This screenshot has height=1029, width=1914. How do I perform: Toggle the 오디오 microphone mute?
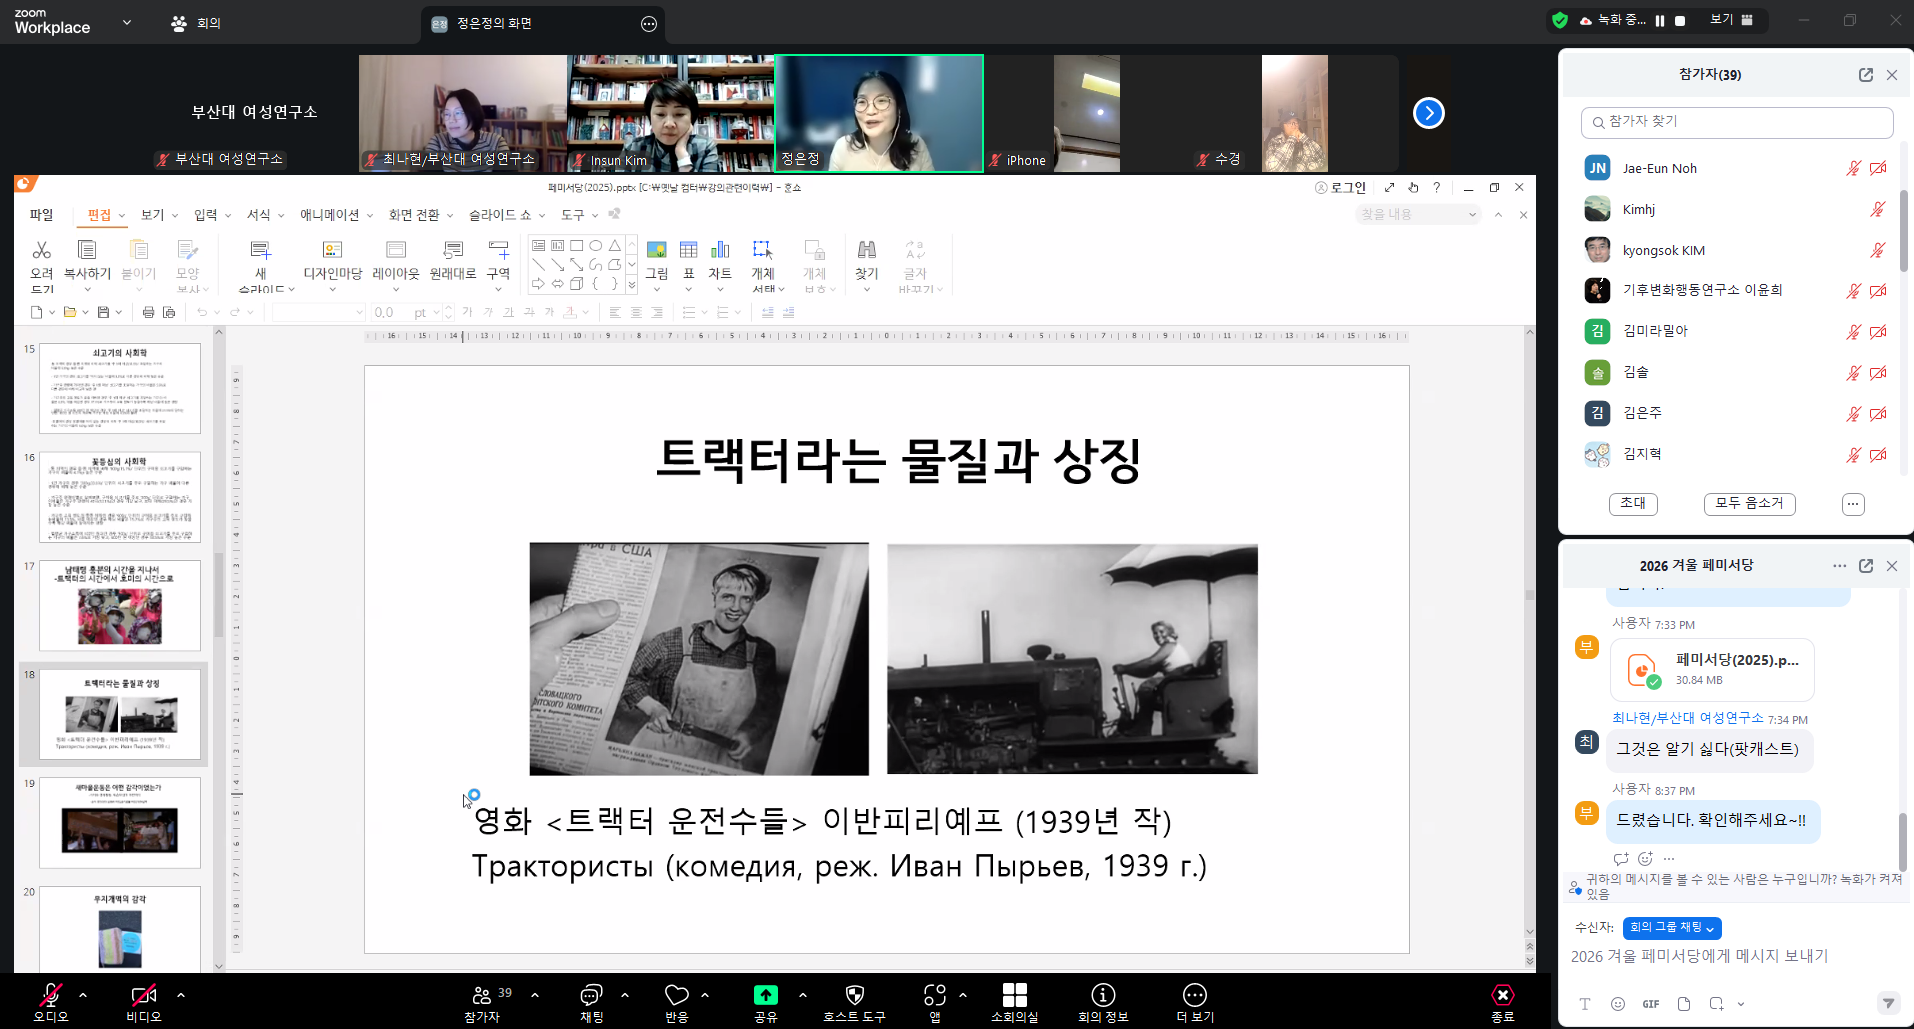(x=50, y=995)
